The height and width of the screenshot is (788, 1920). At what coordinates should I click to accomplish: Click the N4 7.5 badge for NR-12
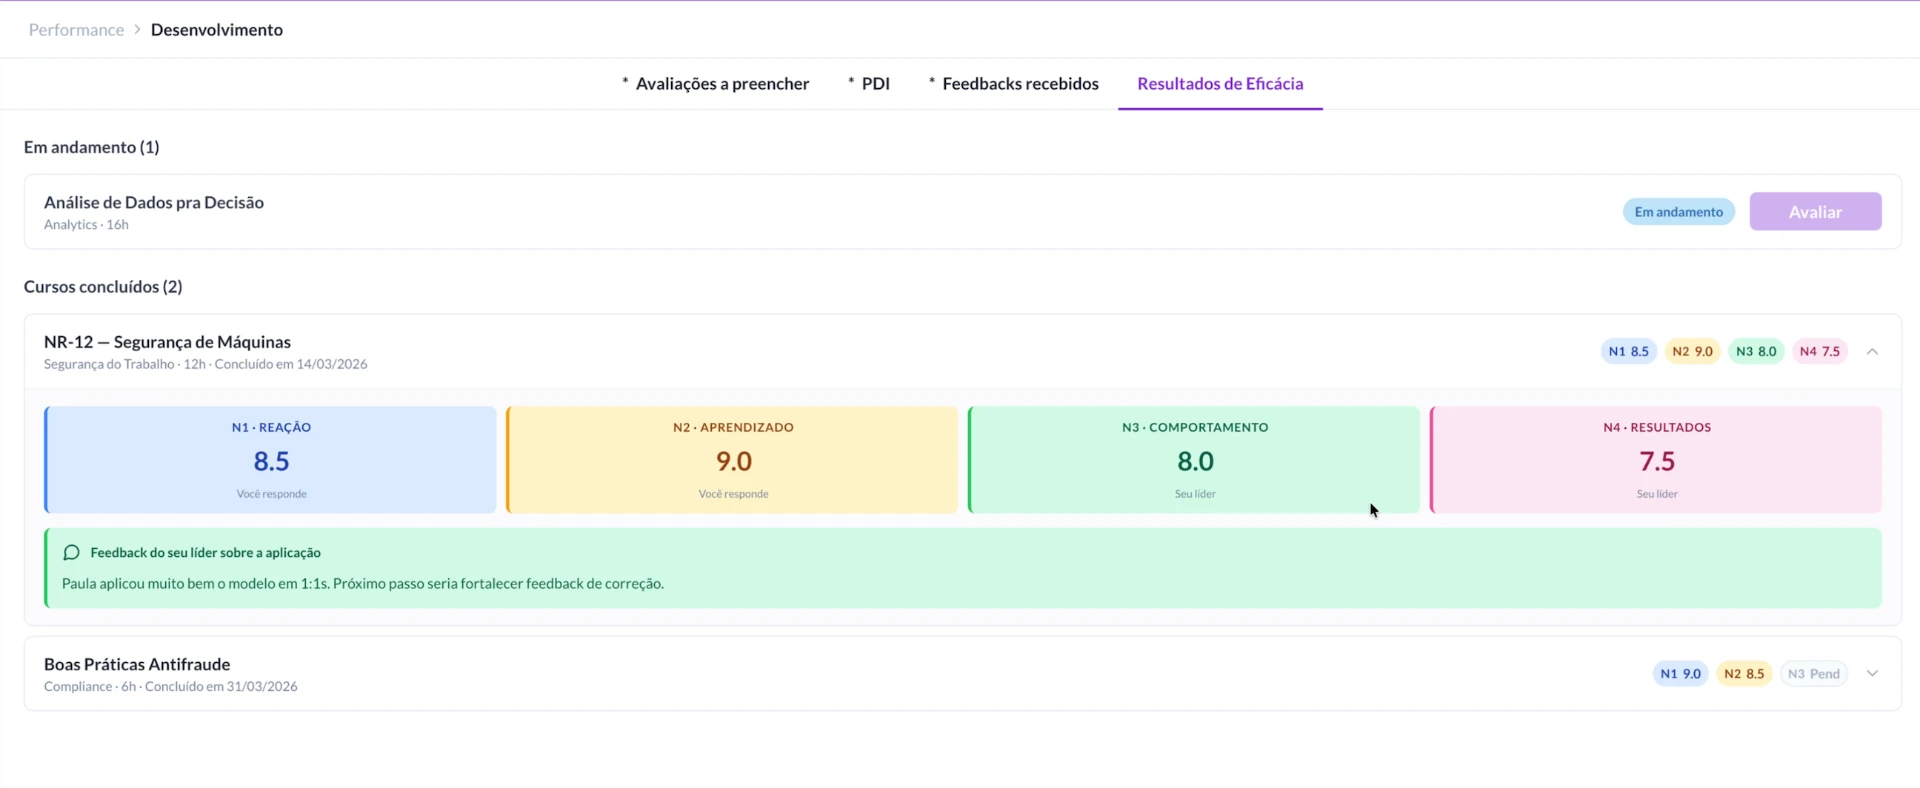pos(1820,351)
